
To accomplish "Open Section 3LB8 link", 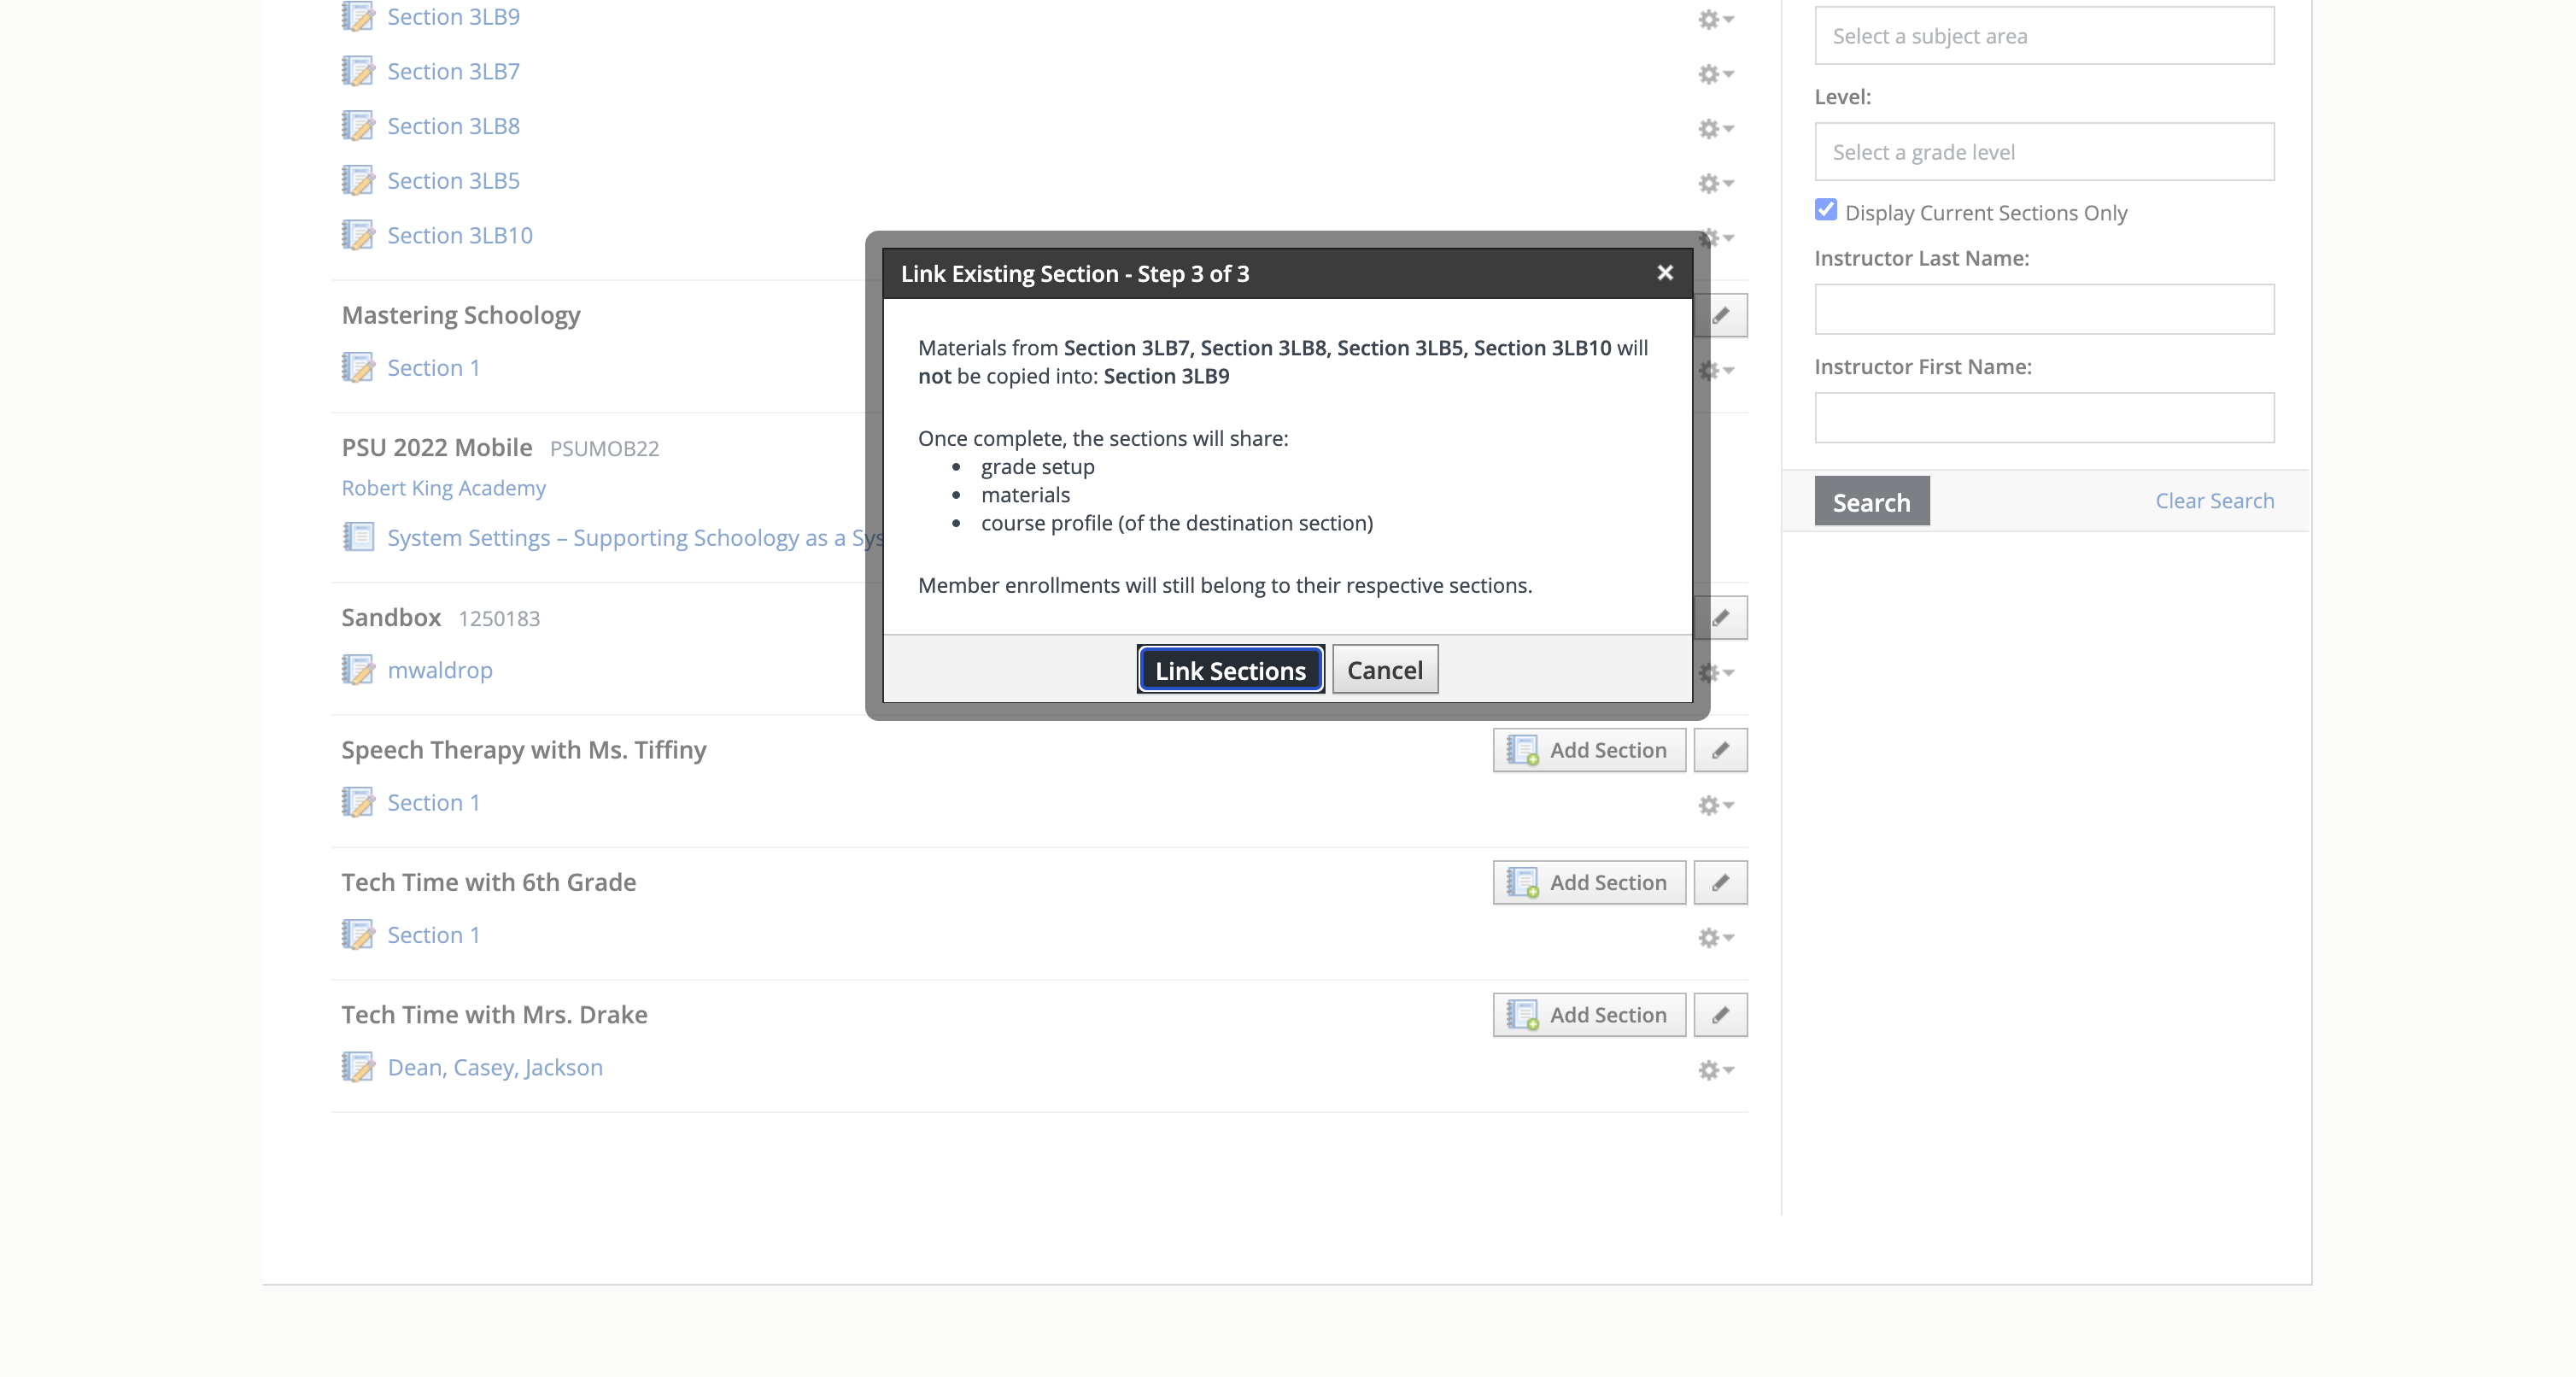I will tap(453, 126).
